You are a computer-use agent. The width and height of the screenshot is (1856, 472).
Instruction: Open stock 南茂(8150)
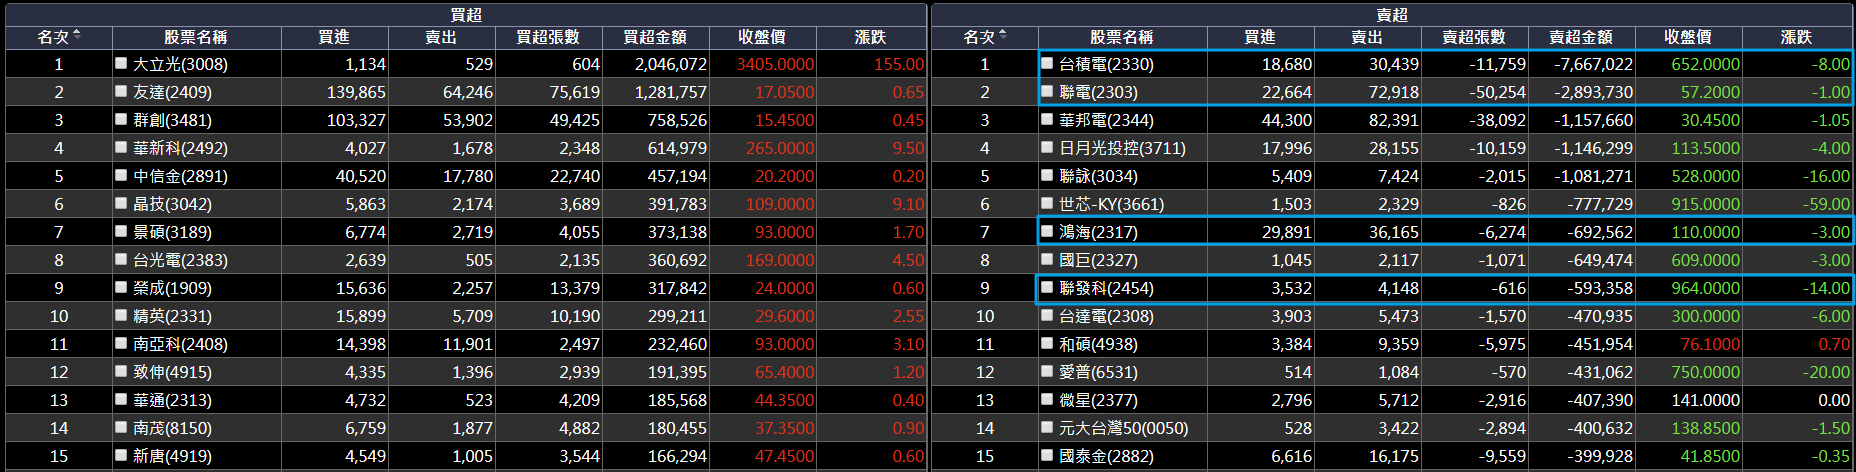[x=172, y=428]
